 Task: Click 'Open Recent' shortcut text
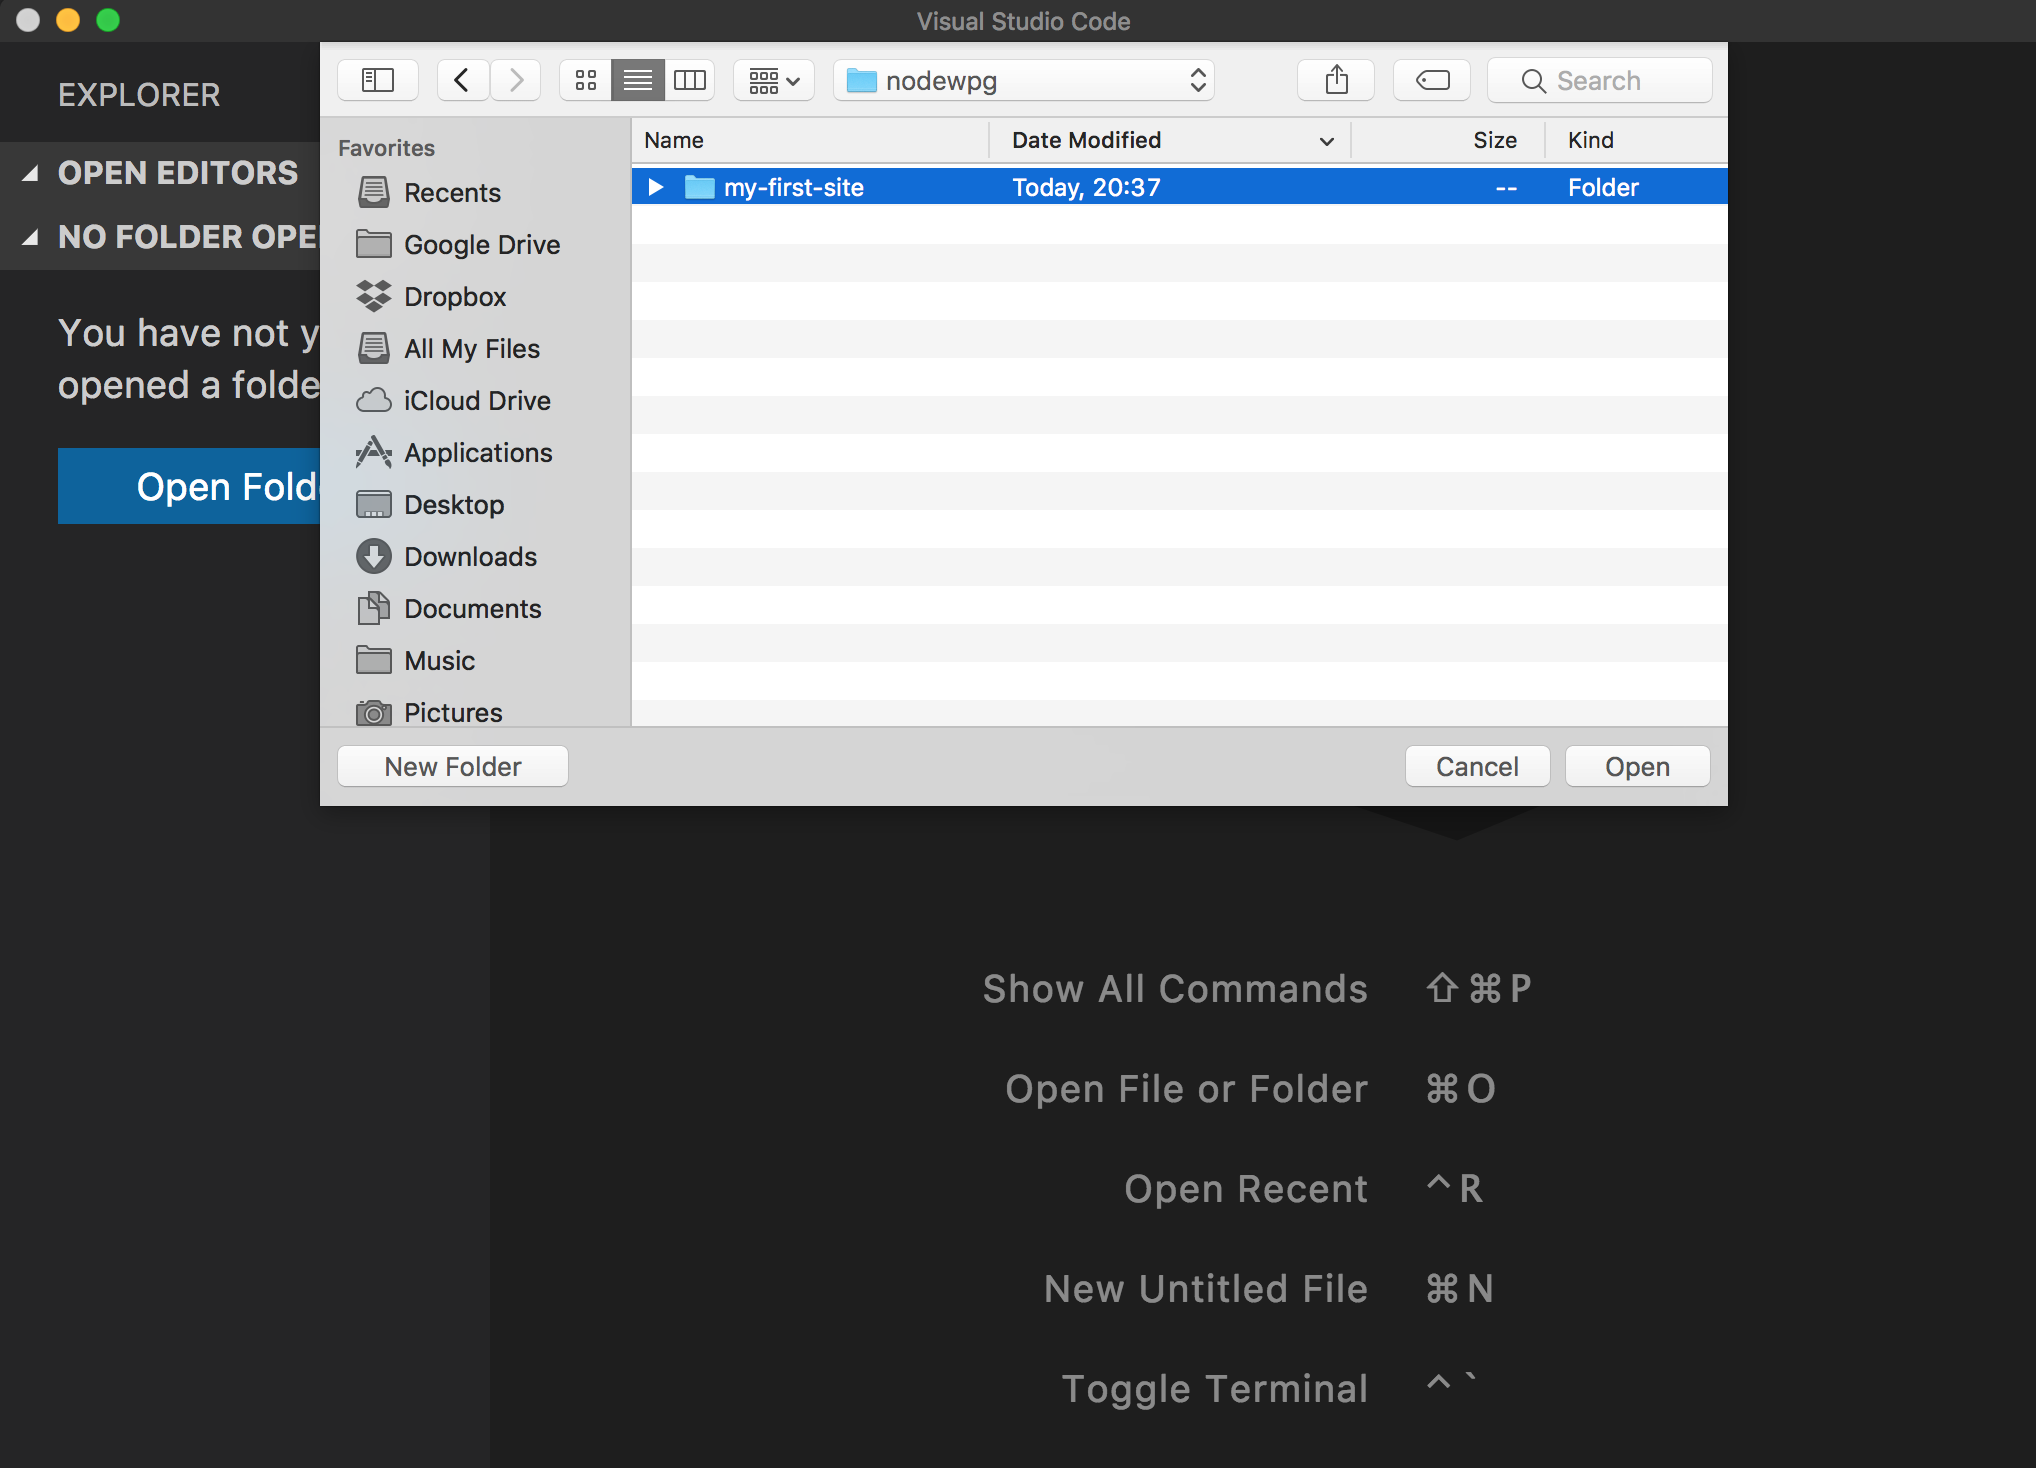tap(1246, 1189)
